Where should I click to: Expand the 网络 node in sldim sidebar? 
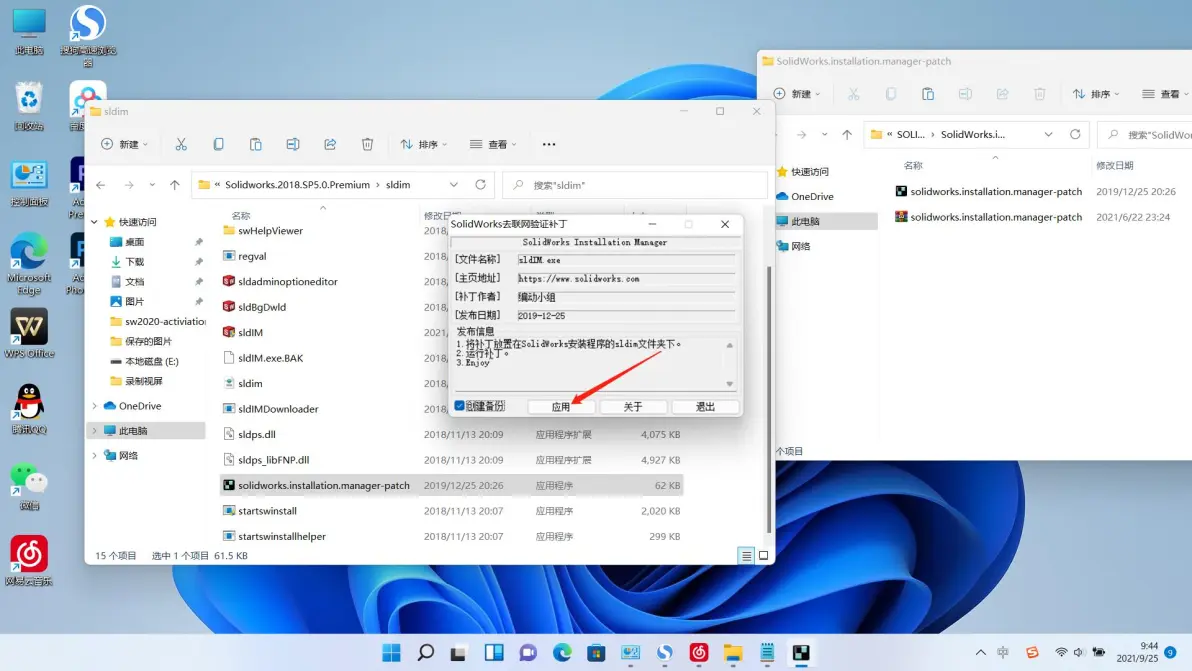(x=95, y=455)
